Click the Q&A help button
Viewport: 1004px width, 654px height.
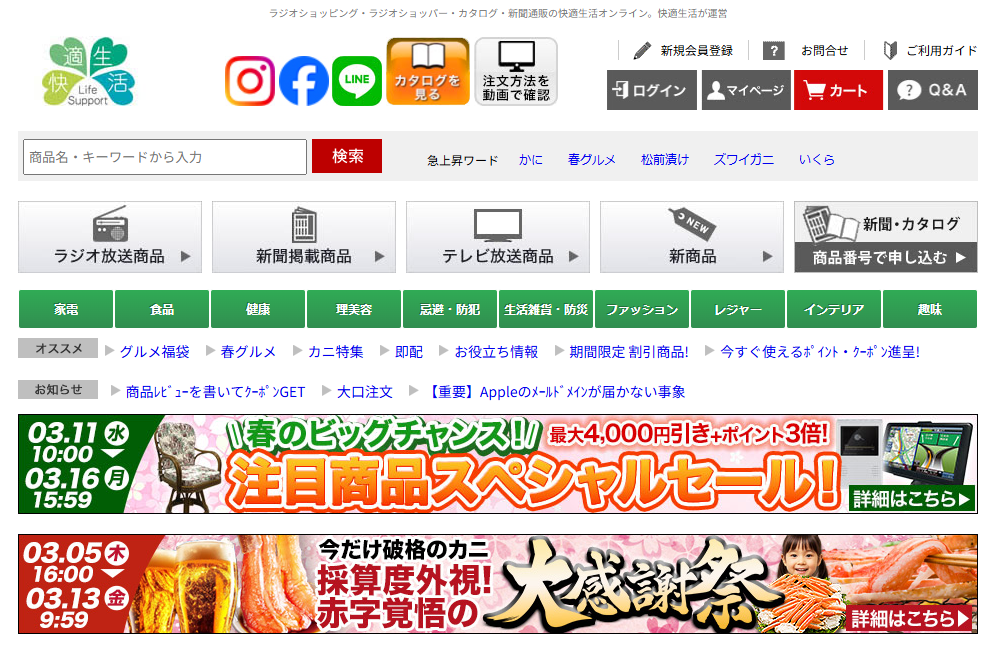932,90
